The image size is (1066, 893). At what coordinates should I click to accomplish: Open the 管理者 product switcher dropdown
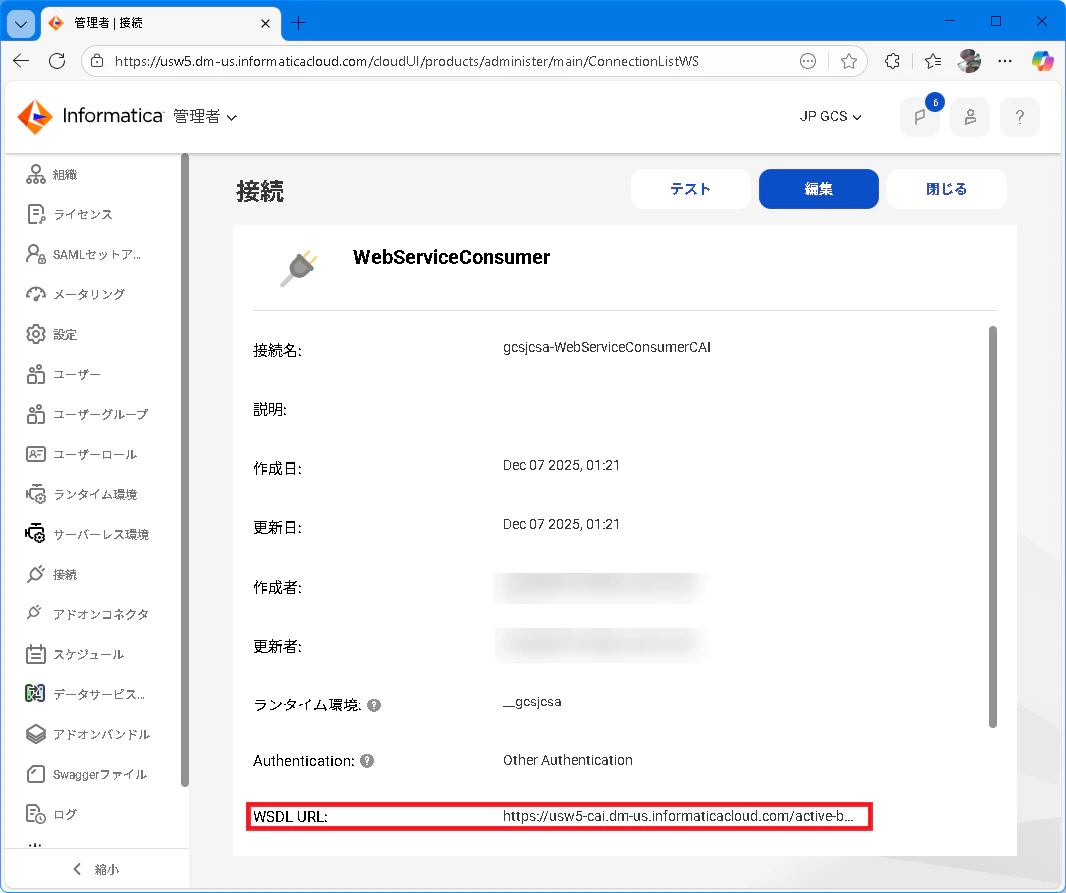205,117
